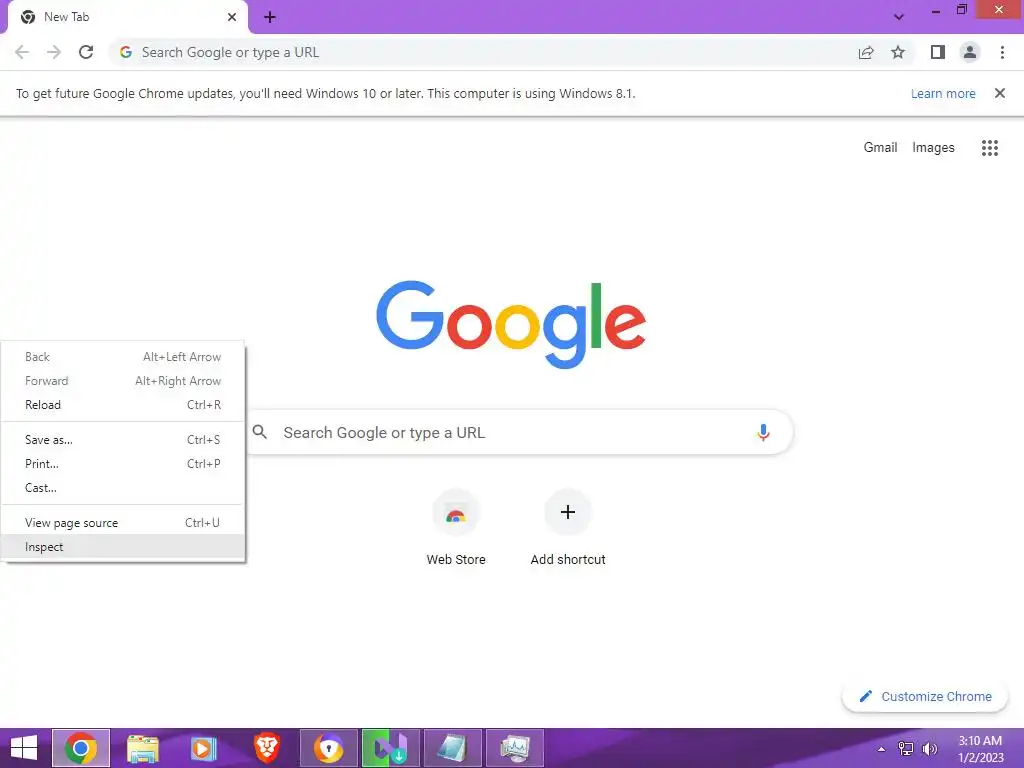Open the Learn more link
Viewport: 1024px width, 768px height.
[x=942, y=93]
